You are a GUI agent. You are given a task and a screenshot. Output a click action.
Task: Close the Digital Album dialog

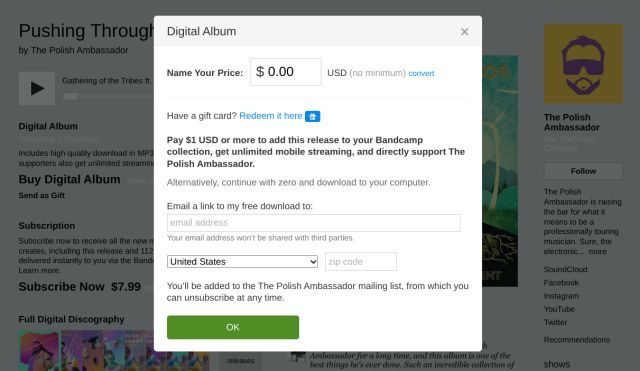coord(464,31)
